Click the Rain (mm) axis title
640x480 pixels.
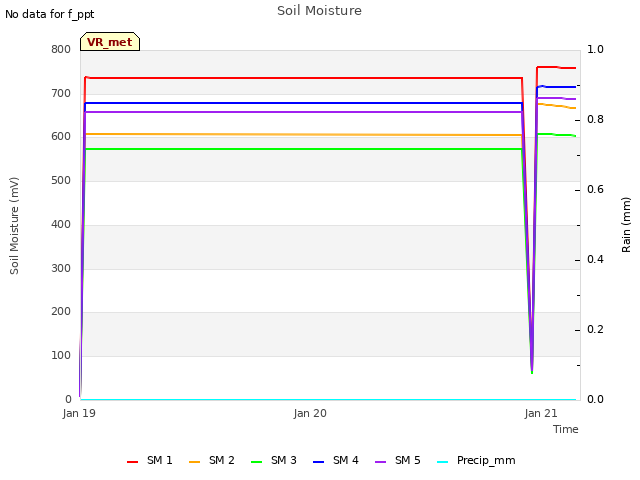pyautogui.click(x=626, y=225)
